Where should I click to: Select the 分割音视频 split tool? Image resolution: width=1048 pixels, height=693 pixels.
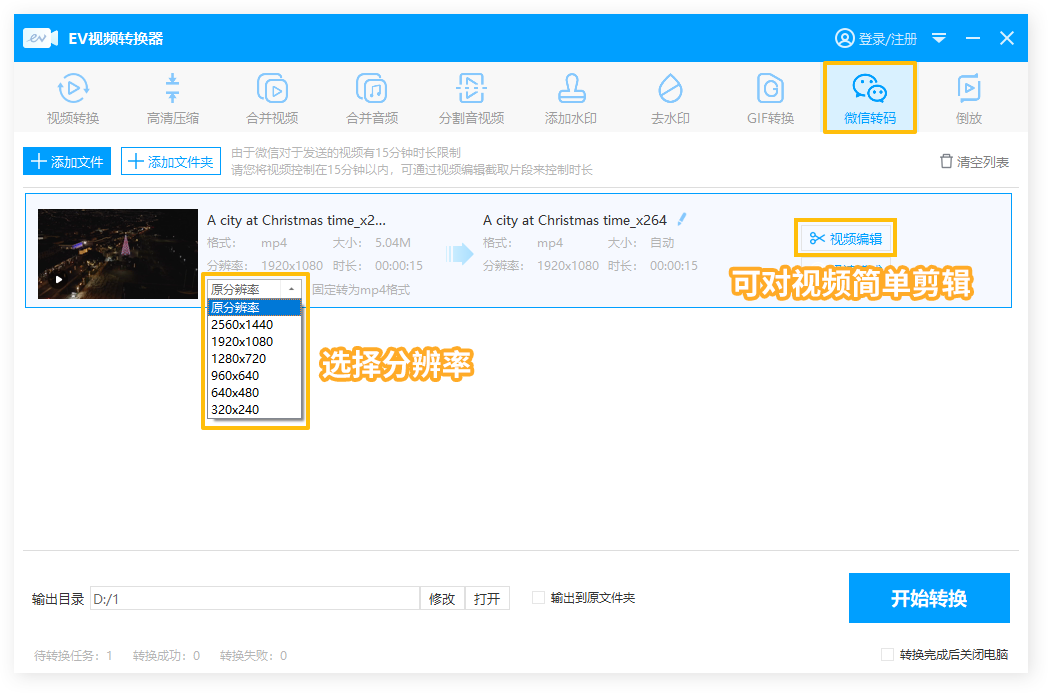pyautogui.click(x=471, y=98)
